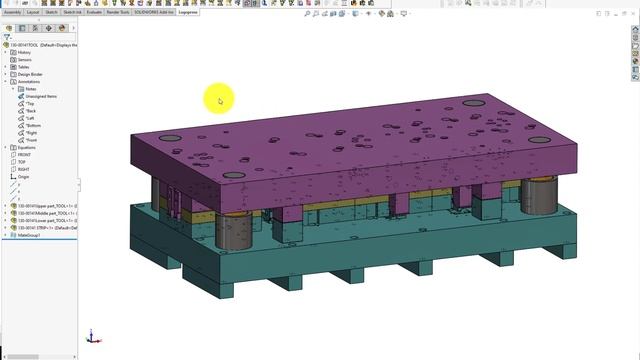640x360 pixels.
Task: Switch to the Assembly tab
Action: tap(12, 12)
